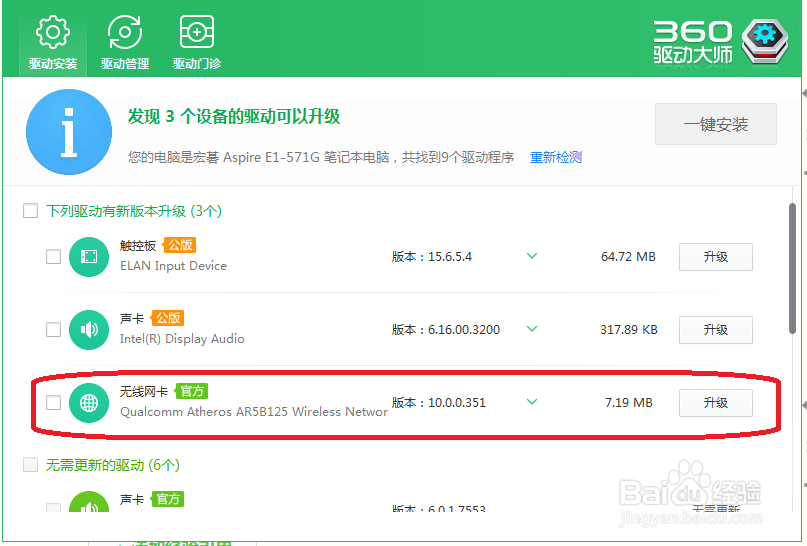The image size is (807, 546).
Task: Expand version dropdown for 6.16.00.3200
Action: pyautogui.click(x=532, y=329)
